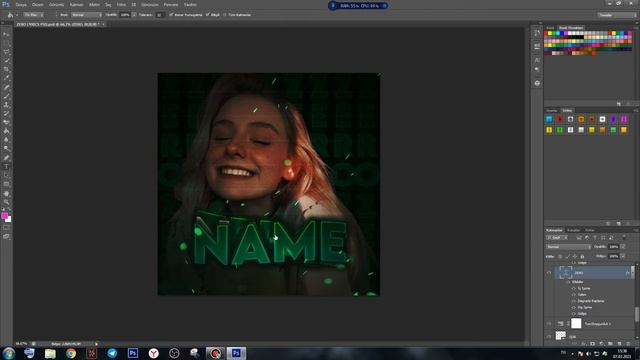Select the Move tool
Viewport: 640px width, 360px height.
6,34
